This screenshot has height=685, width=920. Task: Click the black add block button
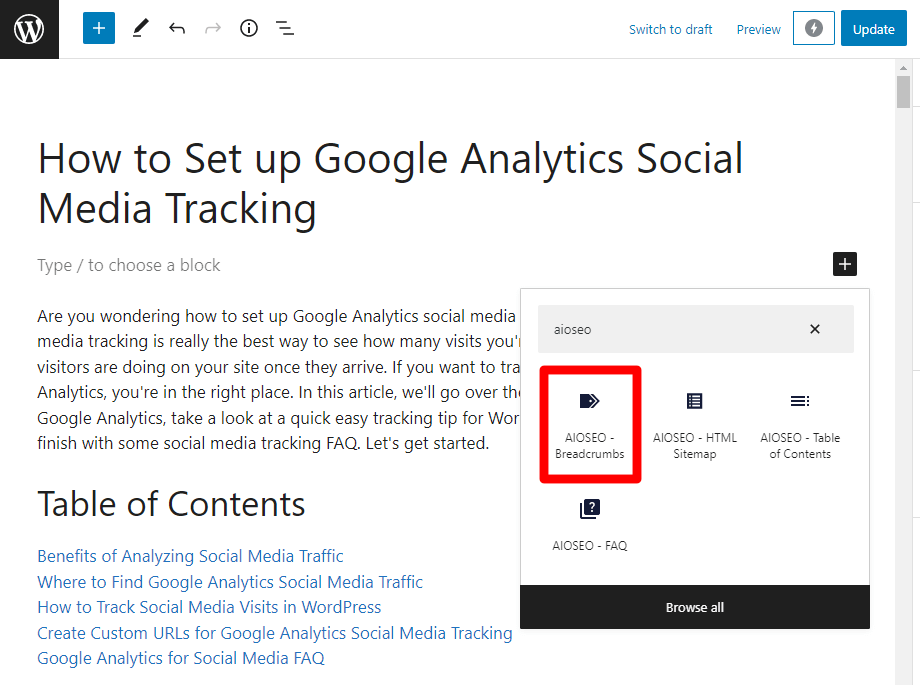pos(845,264)
